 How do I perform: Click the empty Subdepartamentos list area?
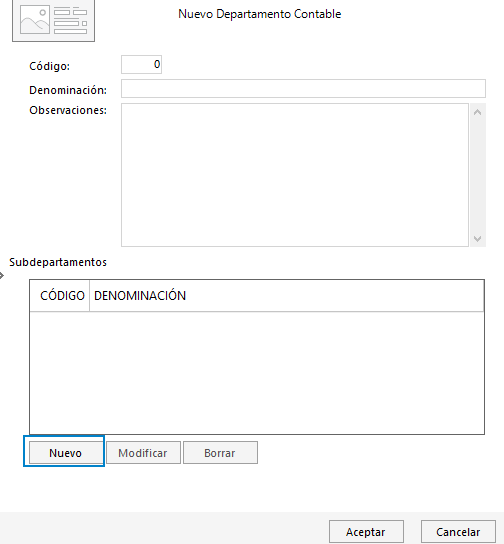pos(257,373)
